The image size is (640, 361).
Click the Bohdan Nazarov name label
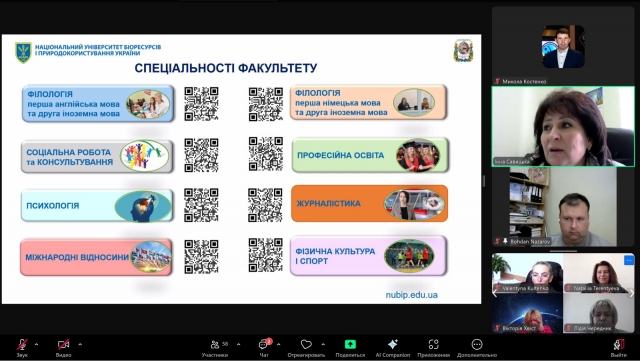(530, 241)
